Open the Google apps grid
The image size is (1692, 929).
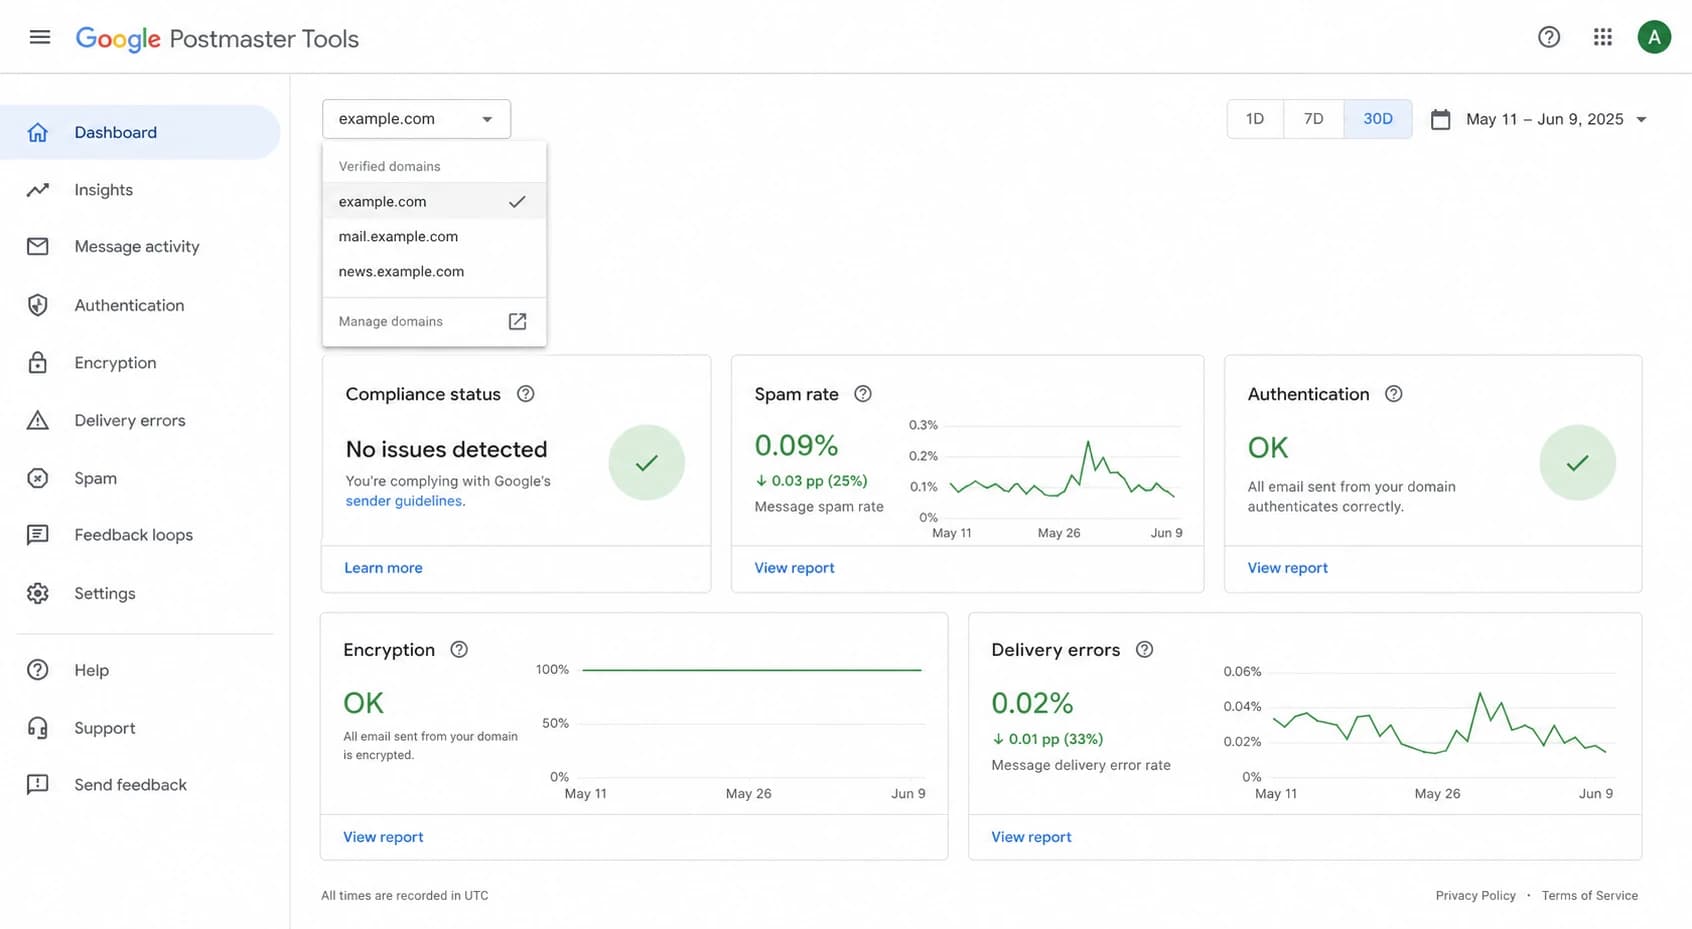(1603, 37)
